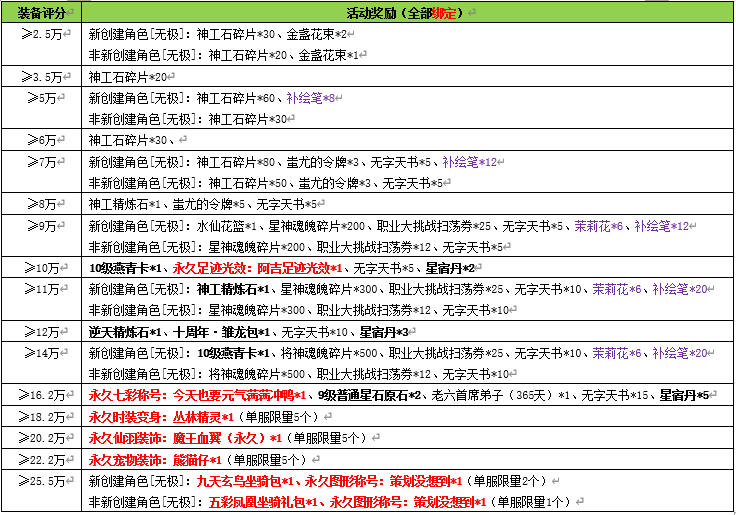
Task: Click 星神魂魄碎片*300 in the 非新创建角色 line
Action: click(x=257, y=310)
